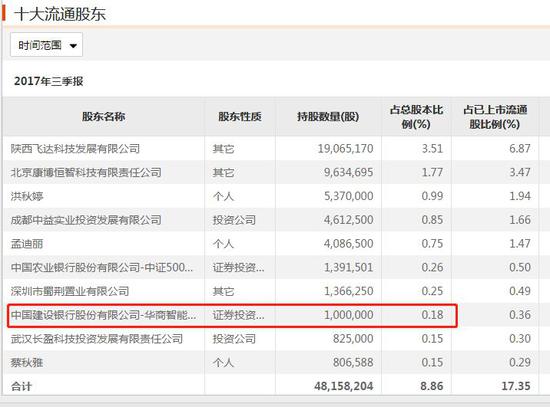Click total capital ratio 1.77
Image resolution: width=550 pixels, height=407 pixels.
pos(432,173)
